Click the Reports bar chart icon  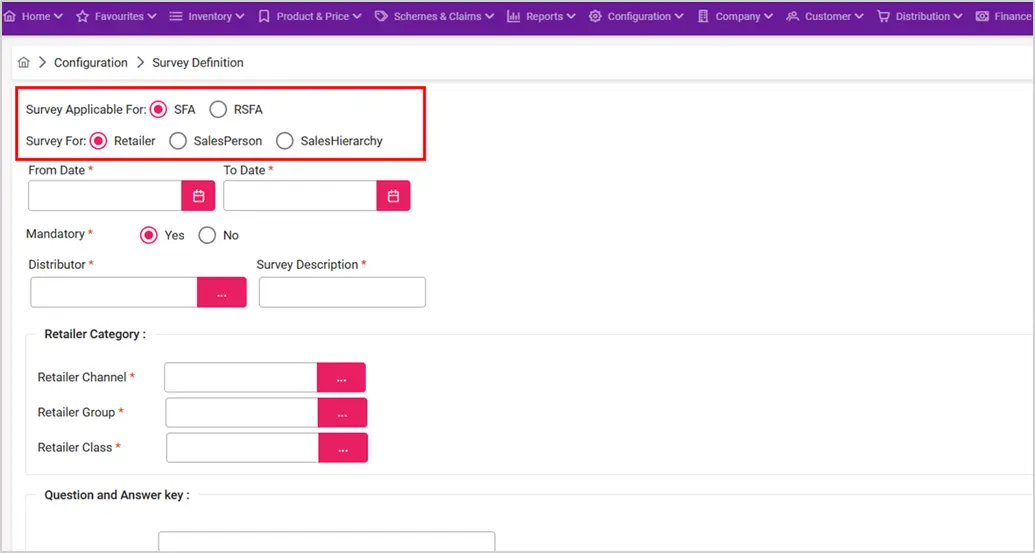[x=514, y=16]
